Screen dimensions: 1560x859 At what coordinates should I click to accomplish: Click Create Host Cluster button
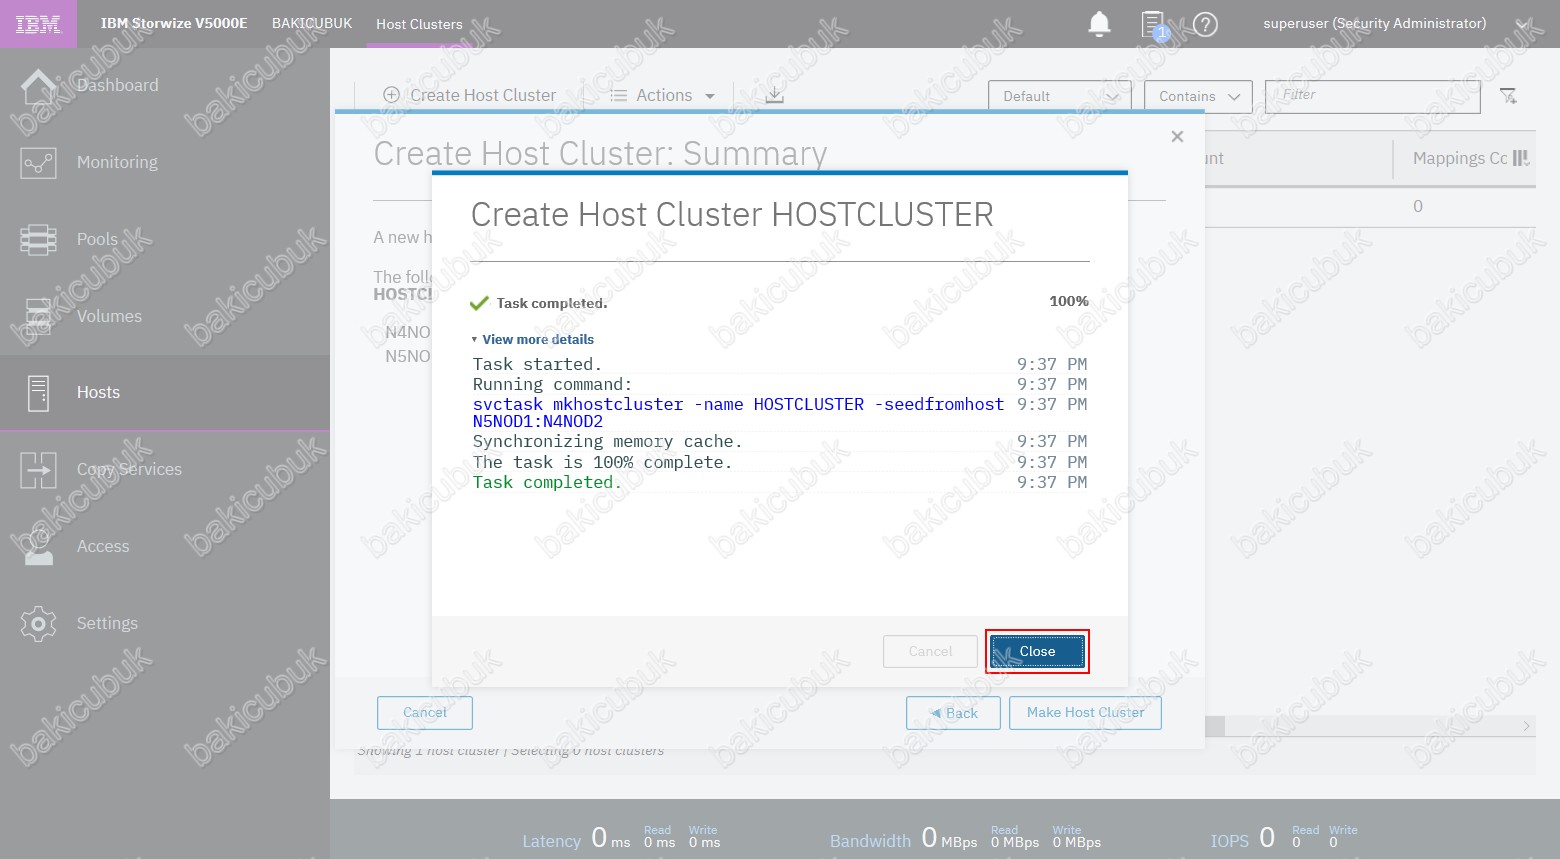click(470, 95)
